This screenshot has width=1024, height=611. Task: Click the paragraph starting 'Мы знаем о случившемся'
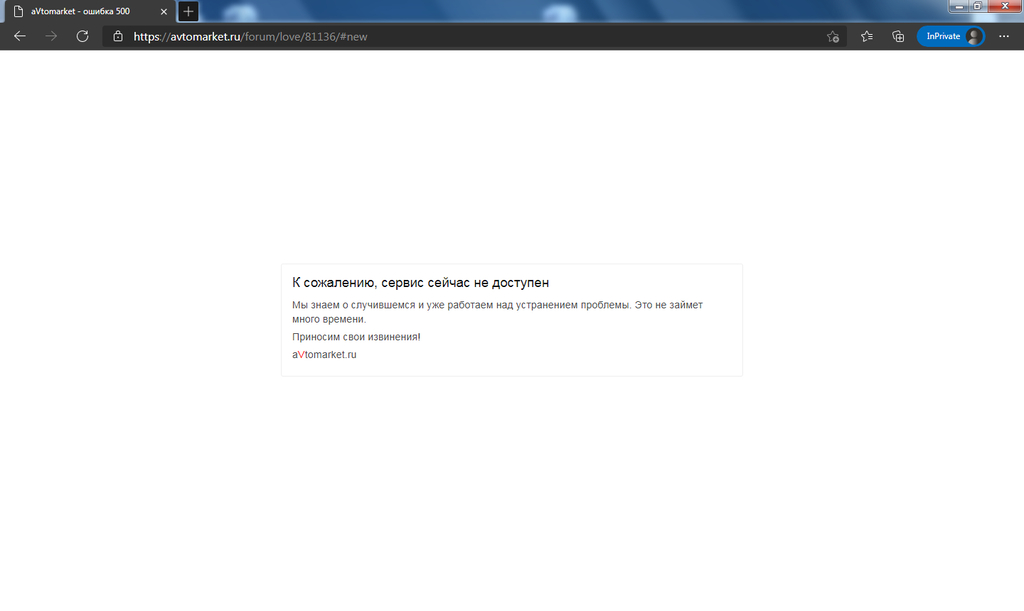coord(497,312)
